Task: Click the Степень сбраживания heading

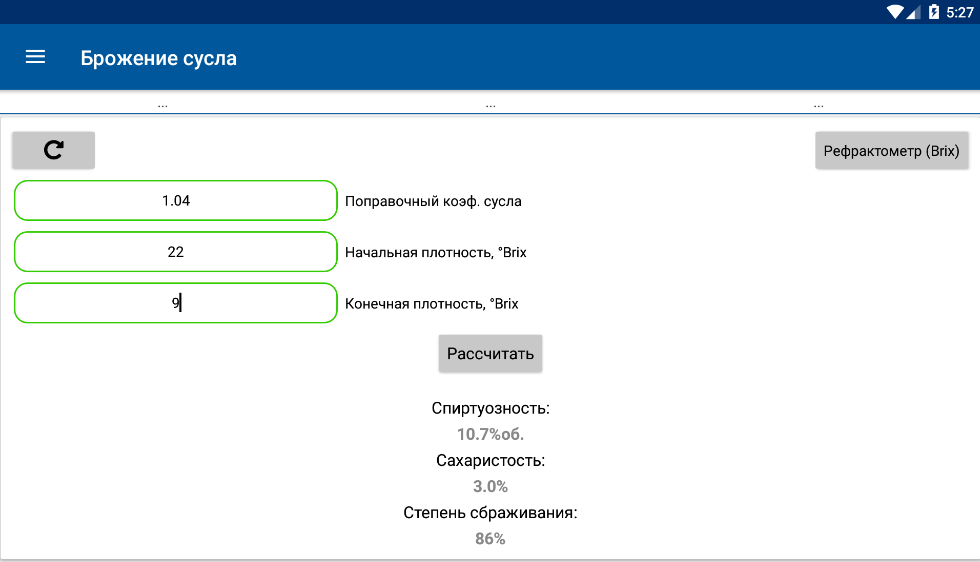Action: [491, 513]
